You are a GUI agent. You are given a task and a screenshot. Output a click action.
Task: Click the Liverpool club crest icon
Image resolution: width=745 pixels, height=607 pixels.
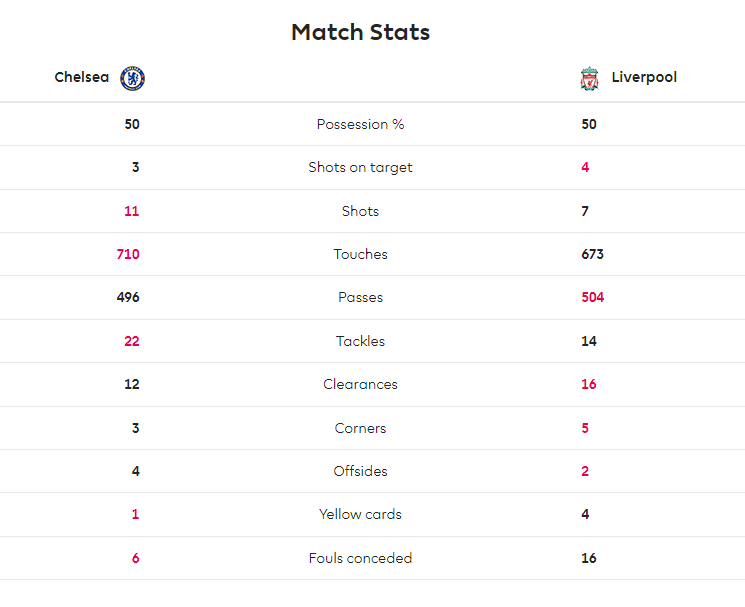tap(589, 78)
